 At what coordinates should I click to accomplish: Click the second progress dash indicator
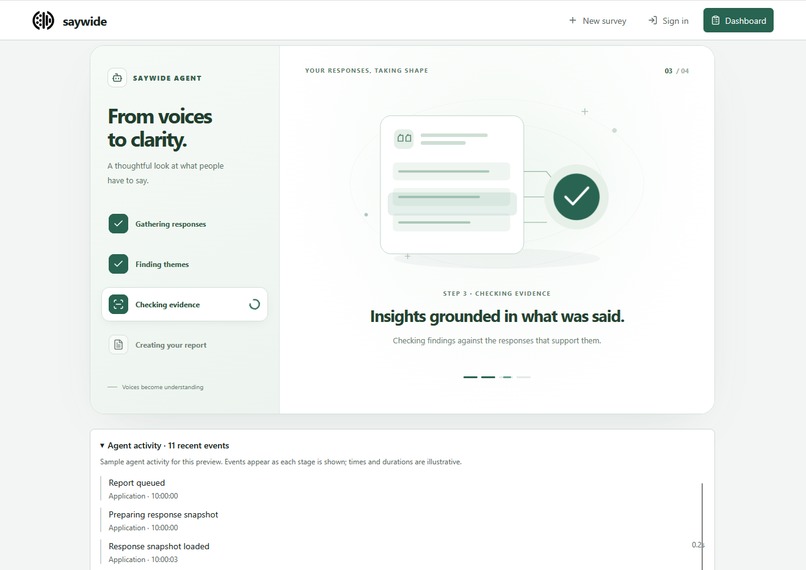point(488,377)
